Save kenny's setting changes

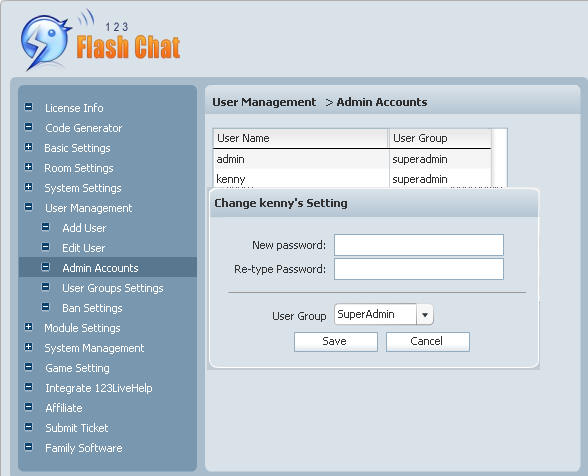[x=336, y=341]
